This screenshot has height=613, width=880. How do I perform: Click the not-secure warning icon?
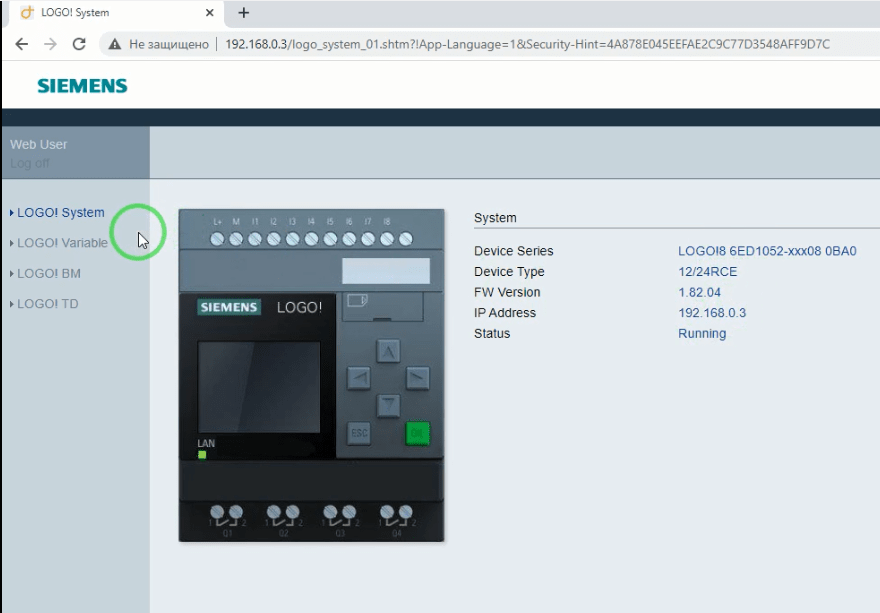coord(115,44)
